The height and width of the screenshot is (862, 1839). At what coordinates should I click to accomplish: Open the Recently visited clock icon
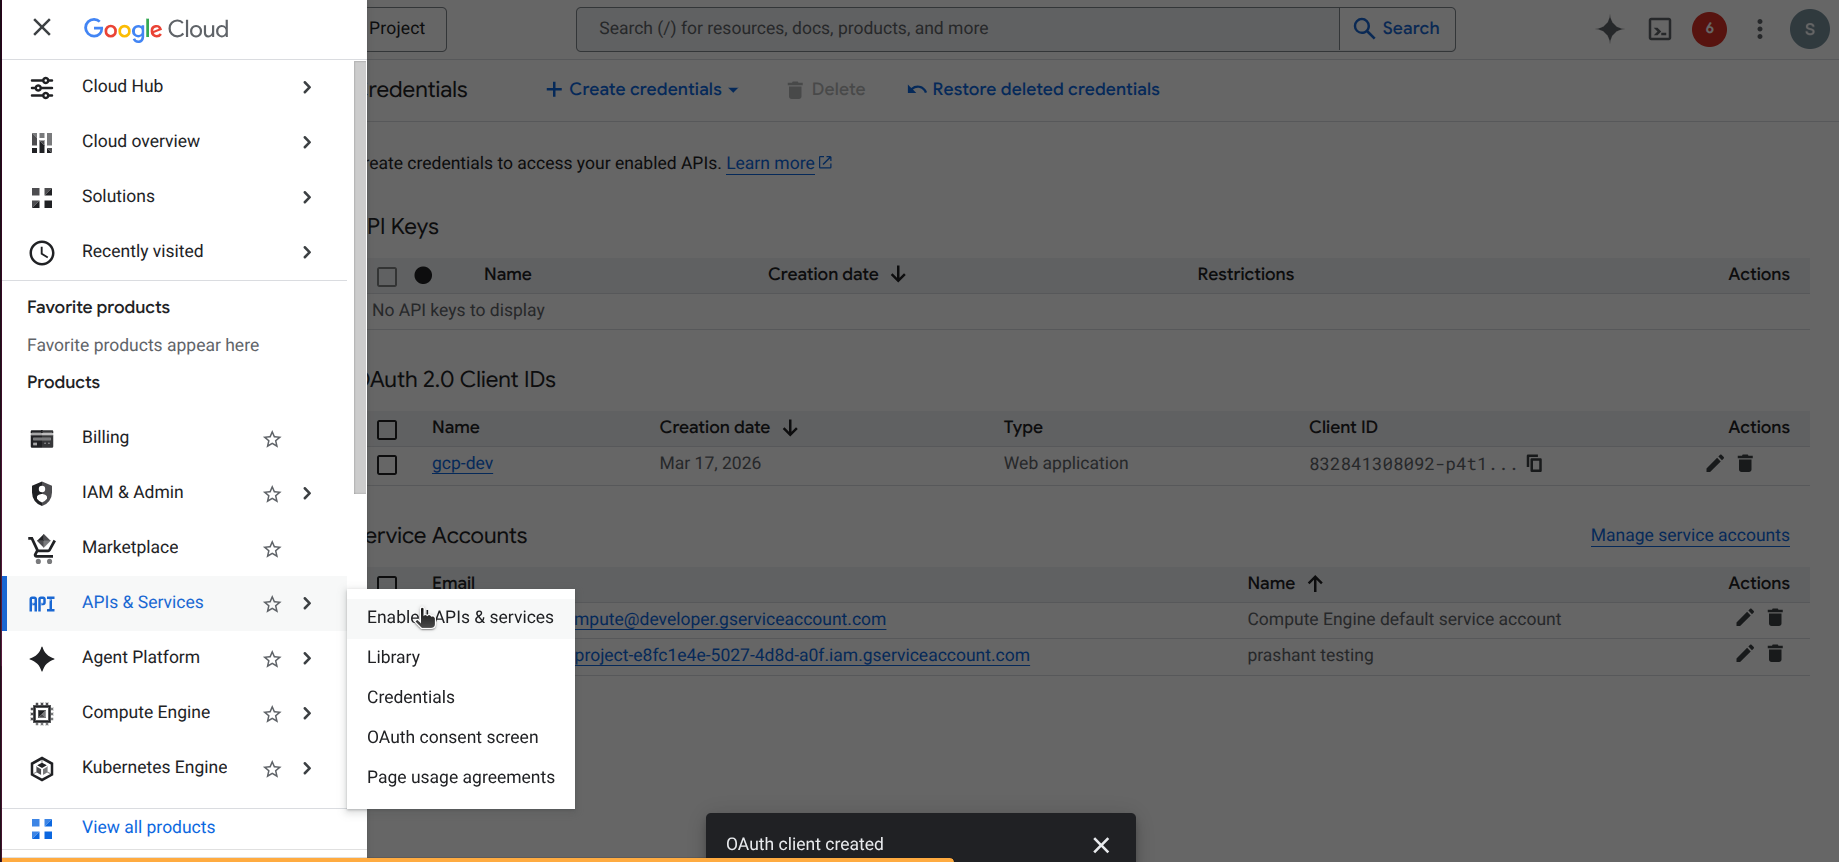point(42,252)
